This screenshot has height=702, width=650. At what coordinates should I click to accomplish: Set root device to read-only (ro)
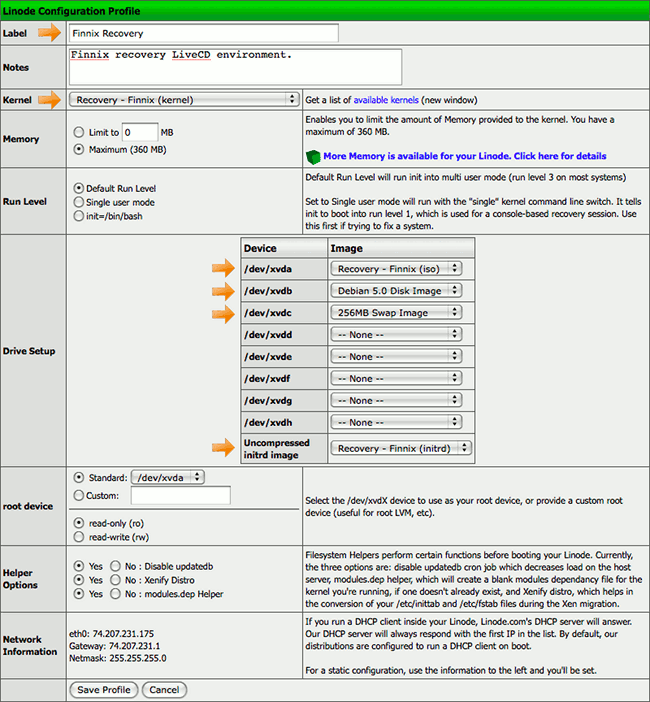(x=79, y=523)
